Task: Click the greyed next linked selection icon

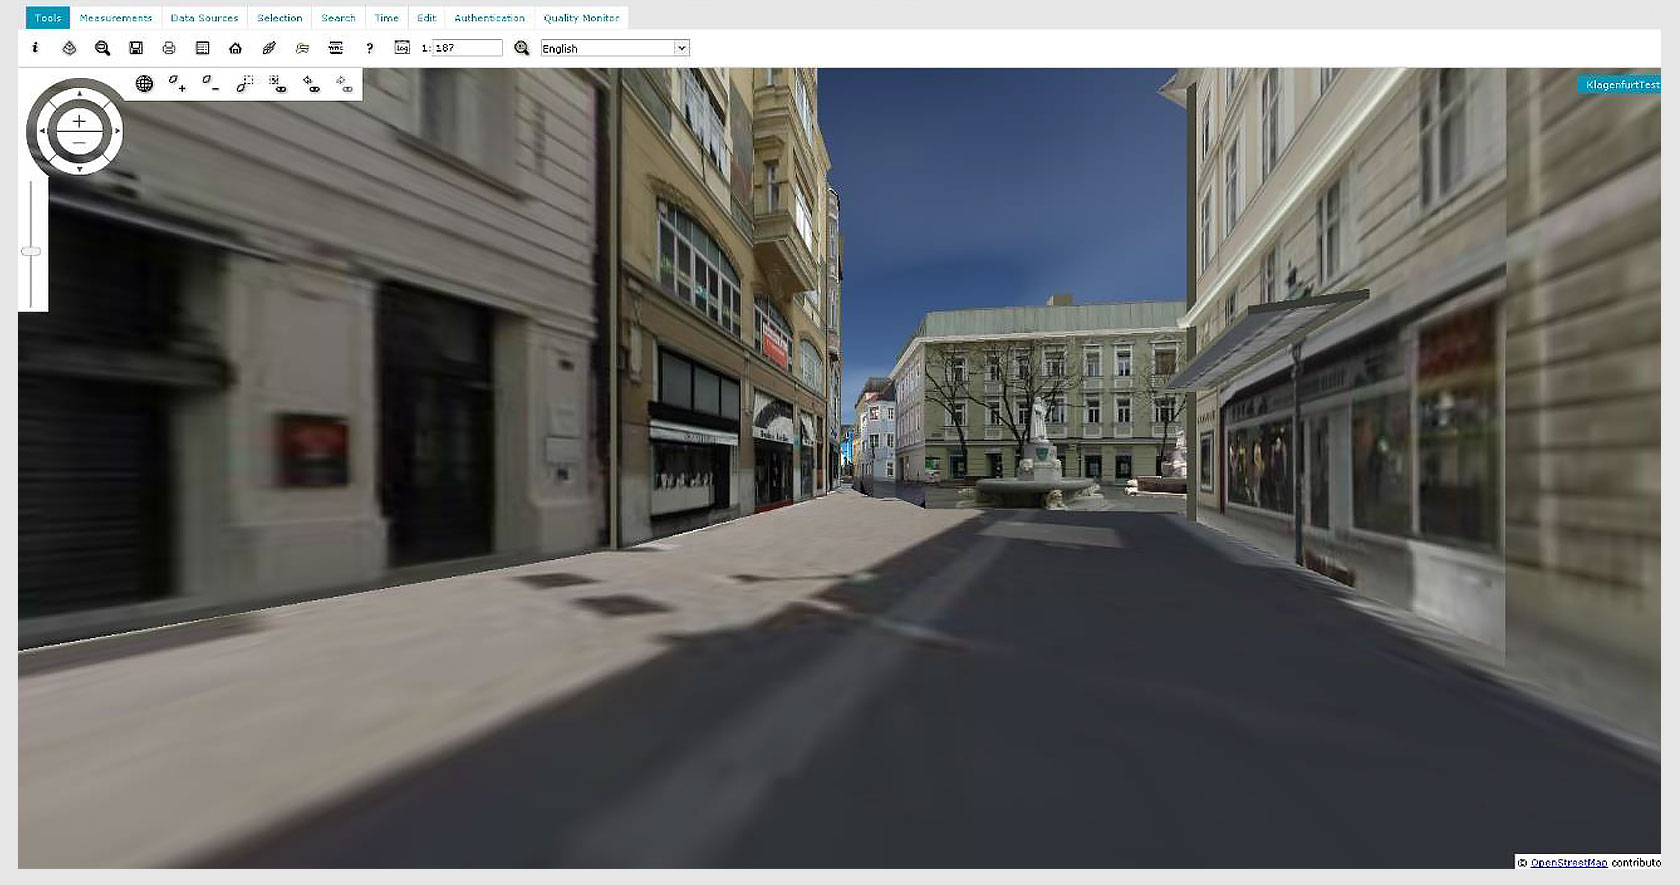Action: tap(344, 84)
